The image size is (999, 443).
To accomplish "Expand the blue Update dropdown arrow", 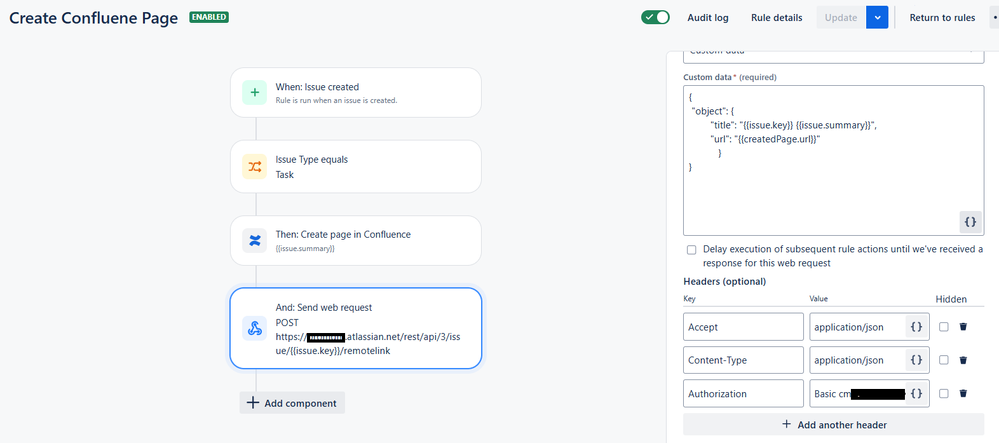I will [877, 18].
